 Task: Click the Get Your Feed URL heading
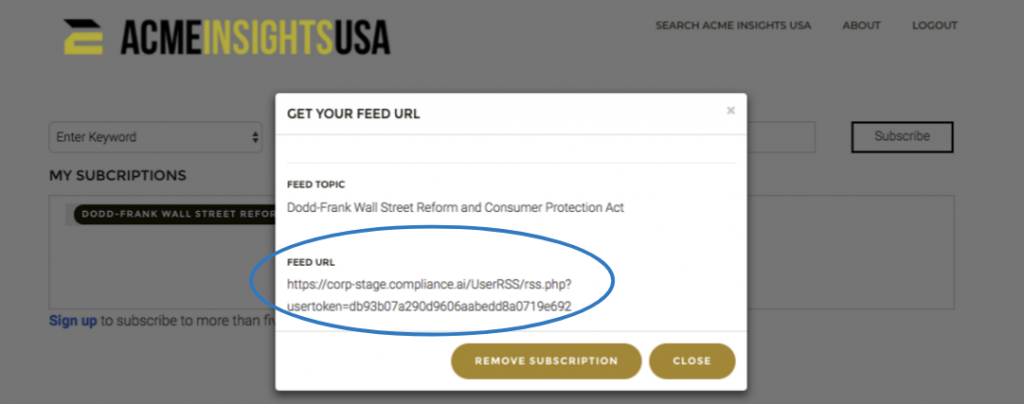353,114
